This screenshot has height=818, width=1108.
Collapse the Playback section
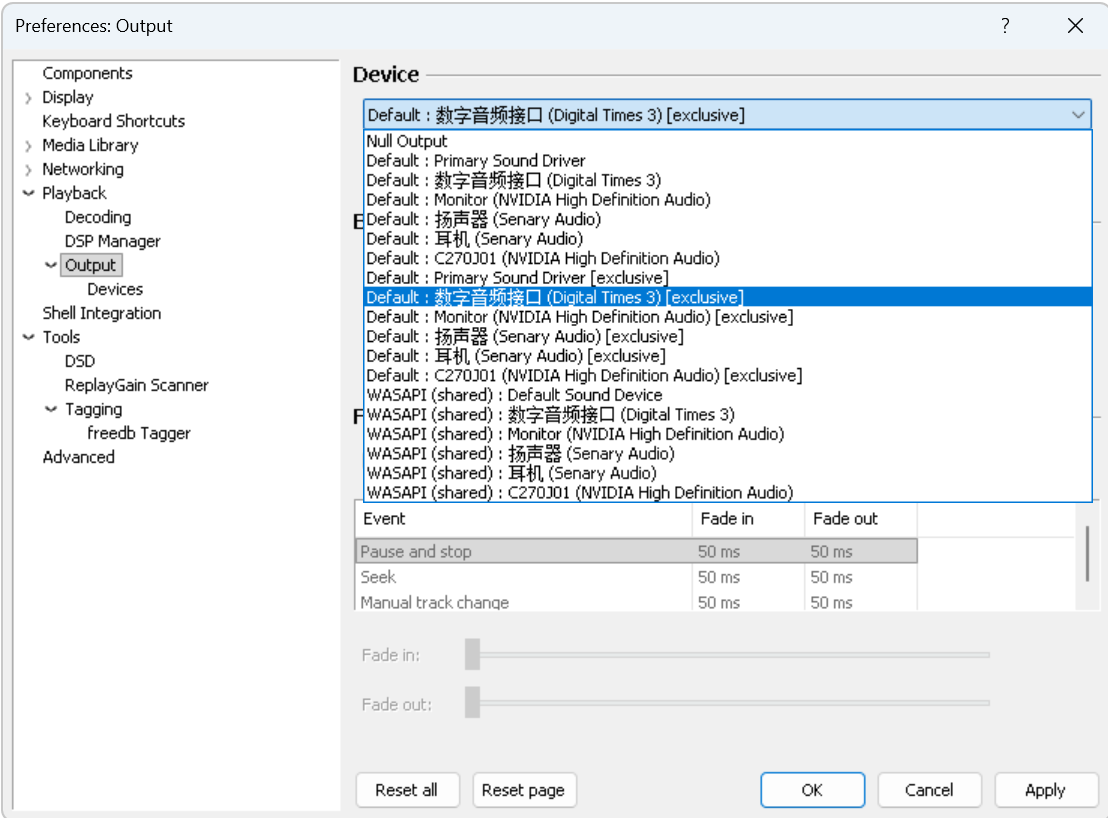27,193
